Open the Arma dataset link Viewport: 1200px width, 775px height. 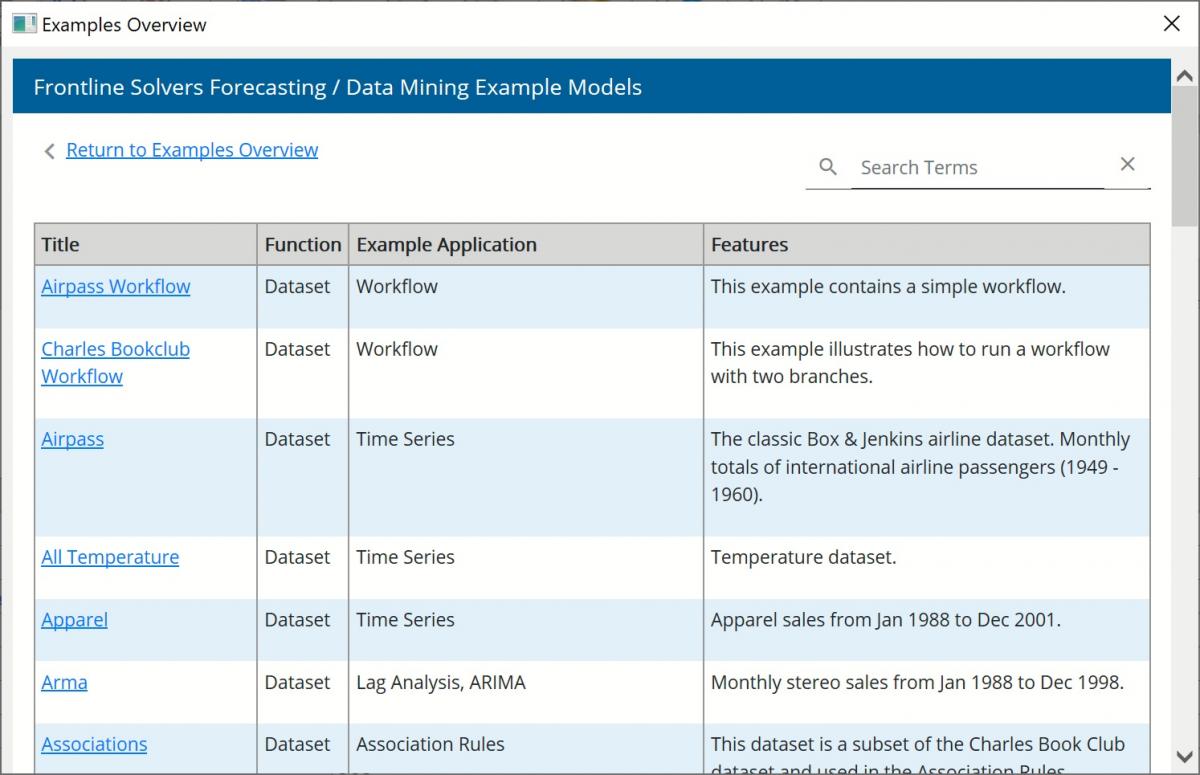coord(64,682)
